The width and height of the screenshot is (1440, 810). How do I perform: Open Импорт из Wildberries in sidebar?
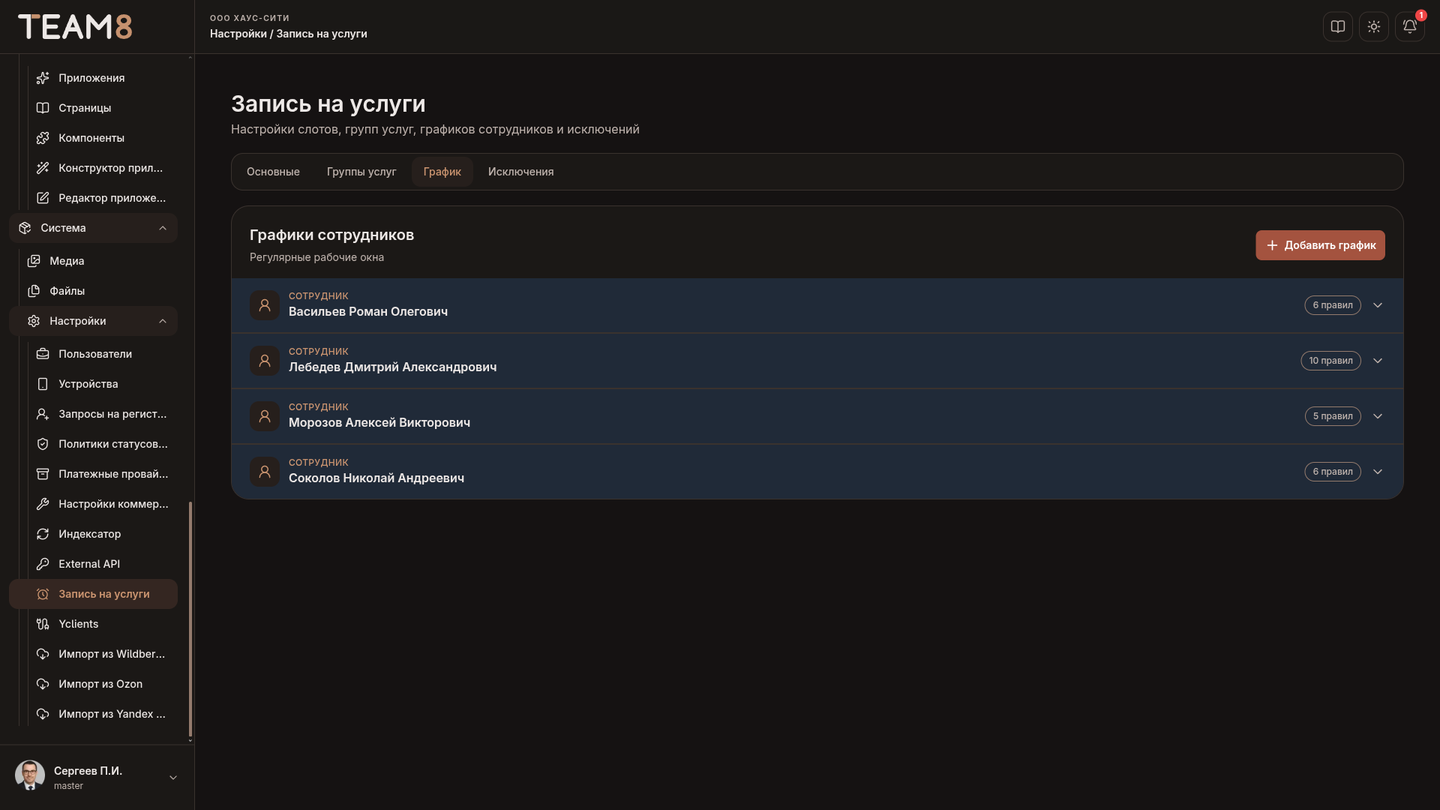pyautogui.click(x=103, y=654)
